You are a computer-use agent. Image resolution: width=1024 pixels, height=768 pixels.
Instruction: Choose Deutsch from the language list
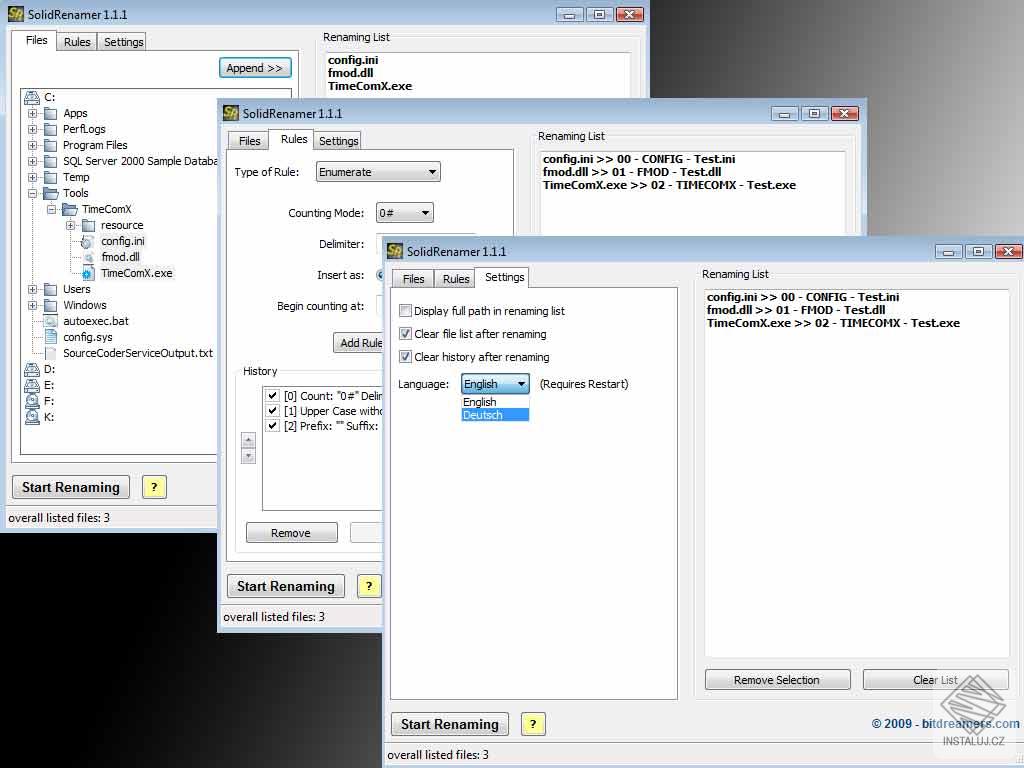tap(495, 415)
